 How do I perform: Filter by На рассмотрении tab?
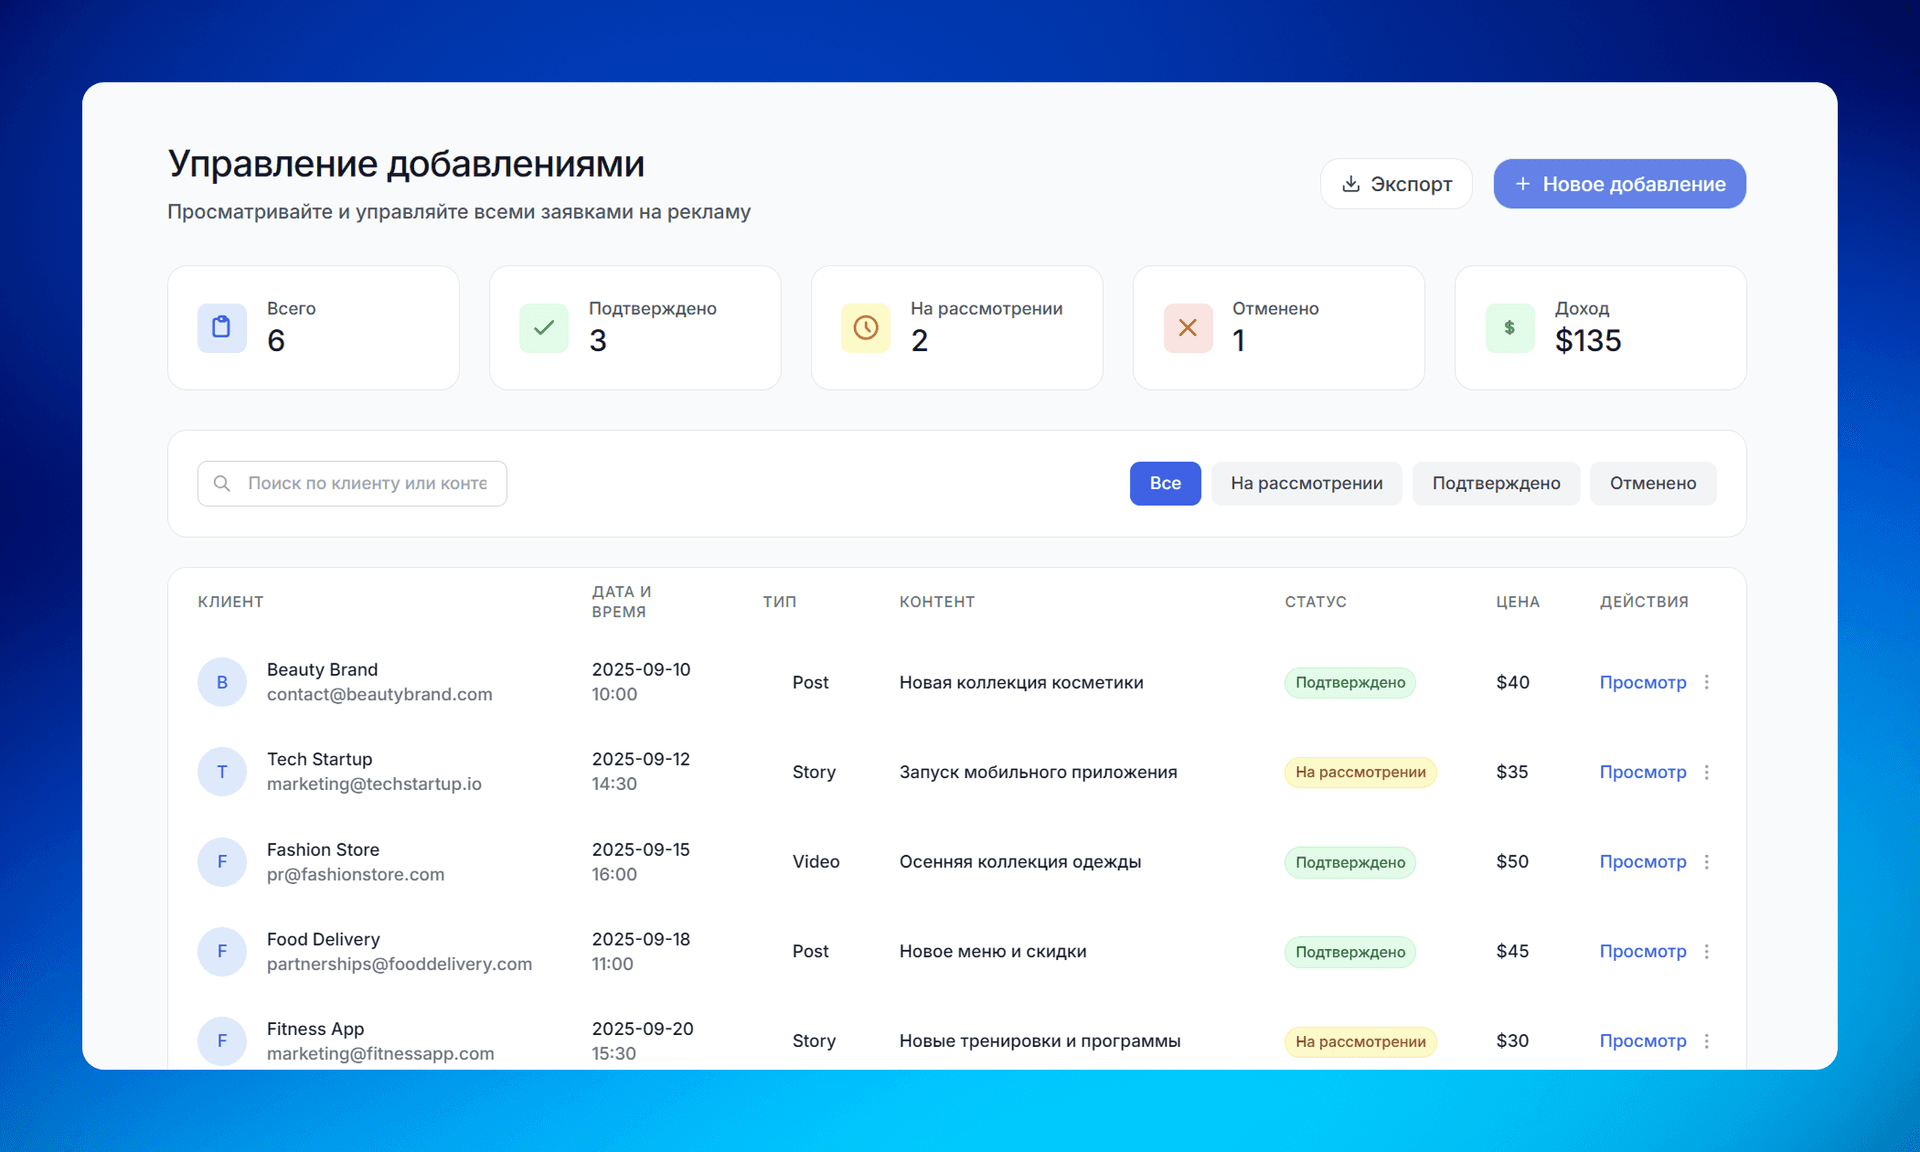(1306, 484)
